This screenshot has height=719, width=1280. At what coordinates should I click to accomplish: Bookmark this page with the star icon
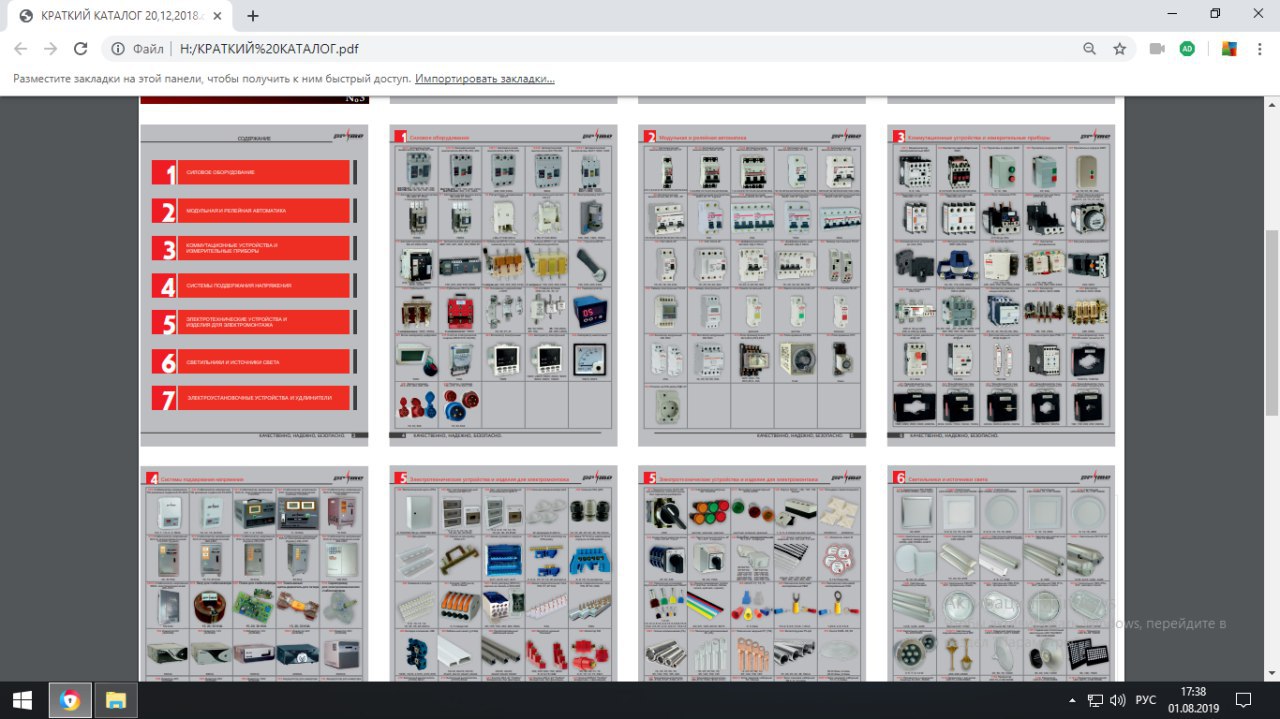[x=1120, y=48]
